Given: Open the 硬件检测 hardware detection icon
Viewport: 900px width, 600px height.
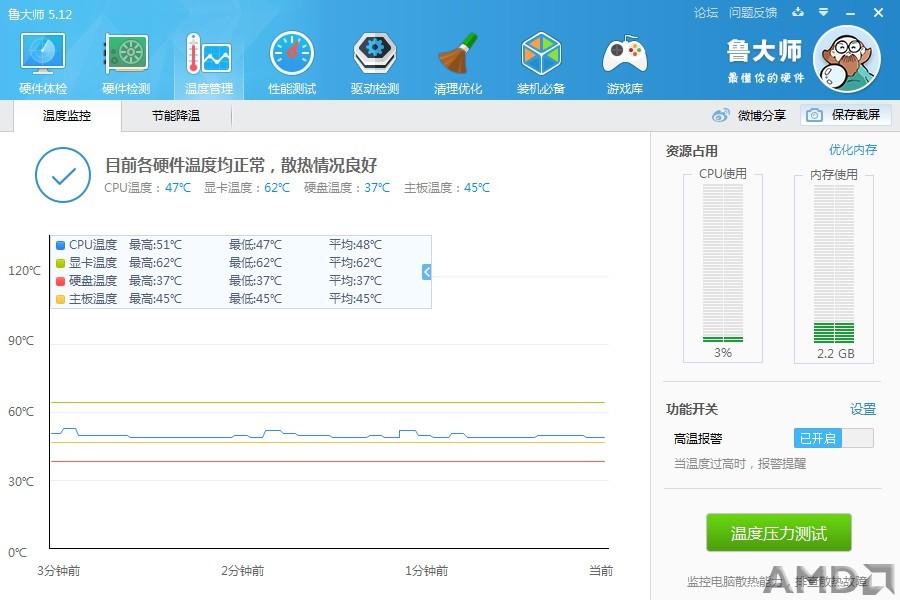Looking at the screenshot, I should [126, 55].
